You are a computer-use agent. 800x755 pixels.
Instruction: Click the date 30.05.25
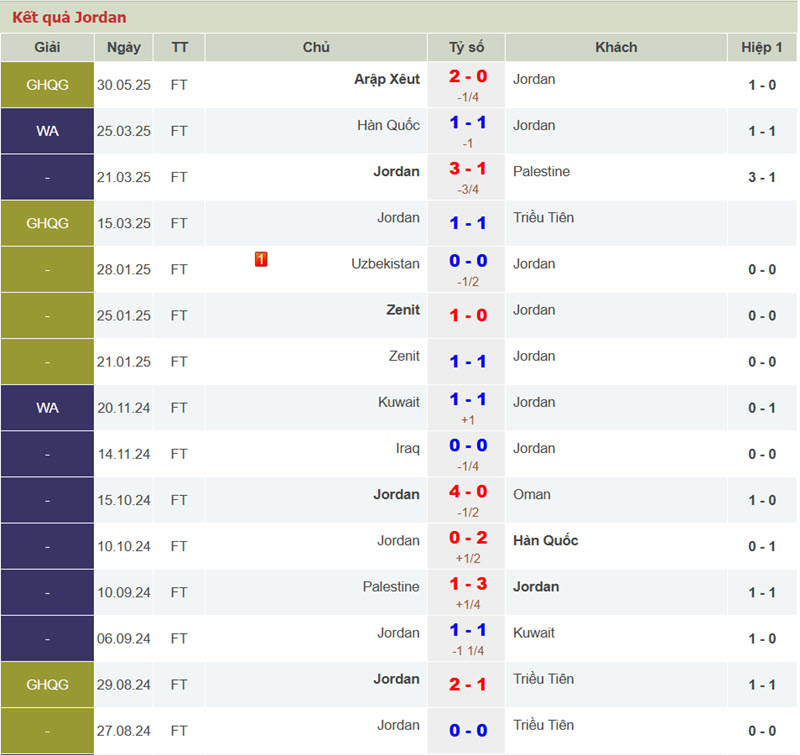point(124,85)
